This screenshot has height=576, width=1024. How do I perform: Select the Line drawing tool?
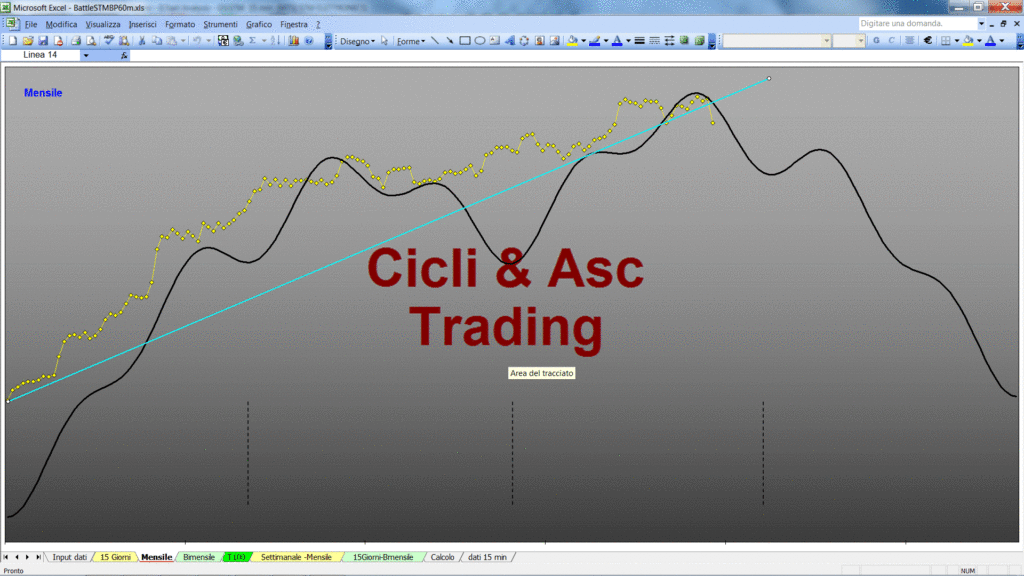click(x=435, y=40)
